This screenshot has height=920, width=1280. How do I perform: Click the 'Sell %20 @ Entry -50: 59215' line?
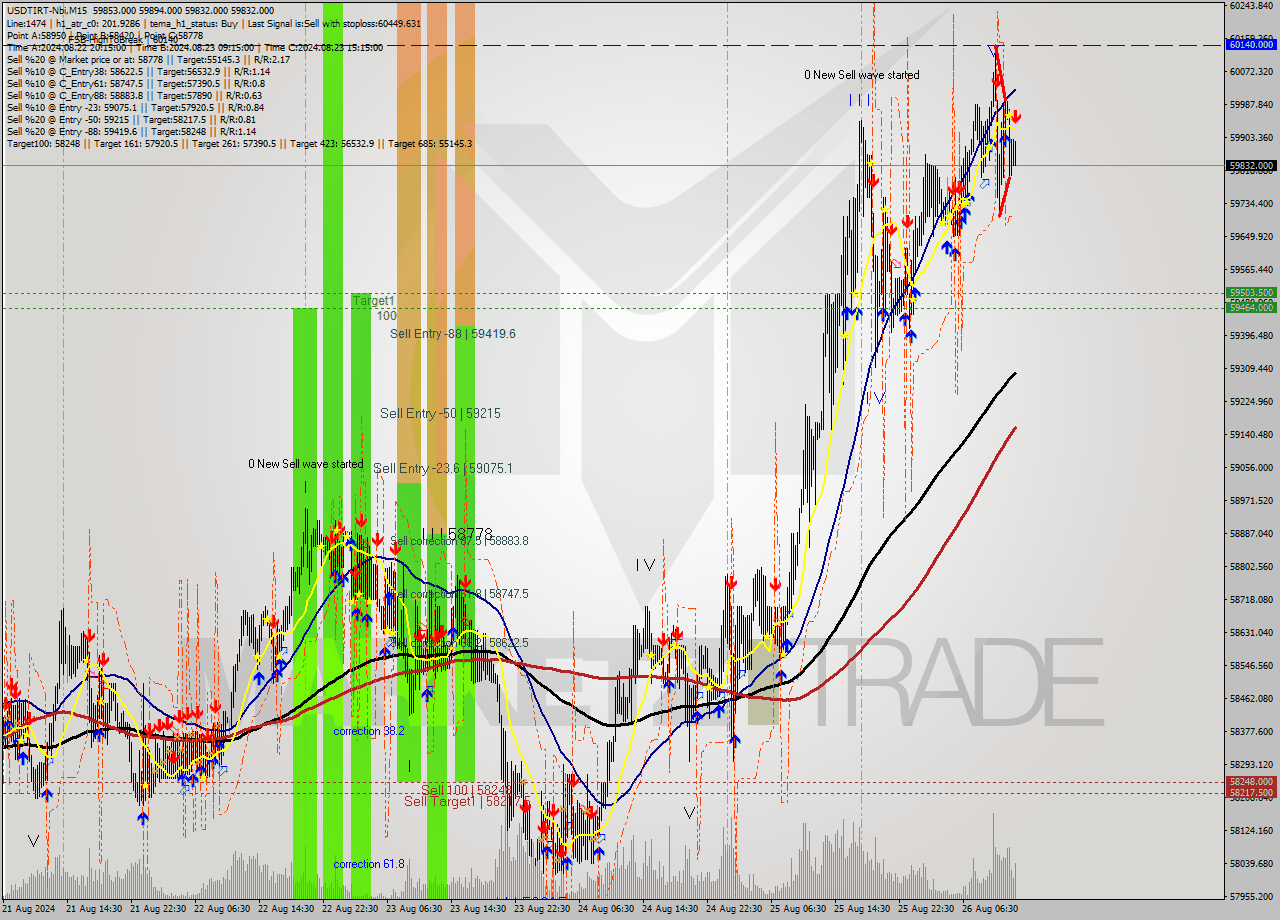pyautogui.click(x=130, y=119)
